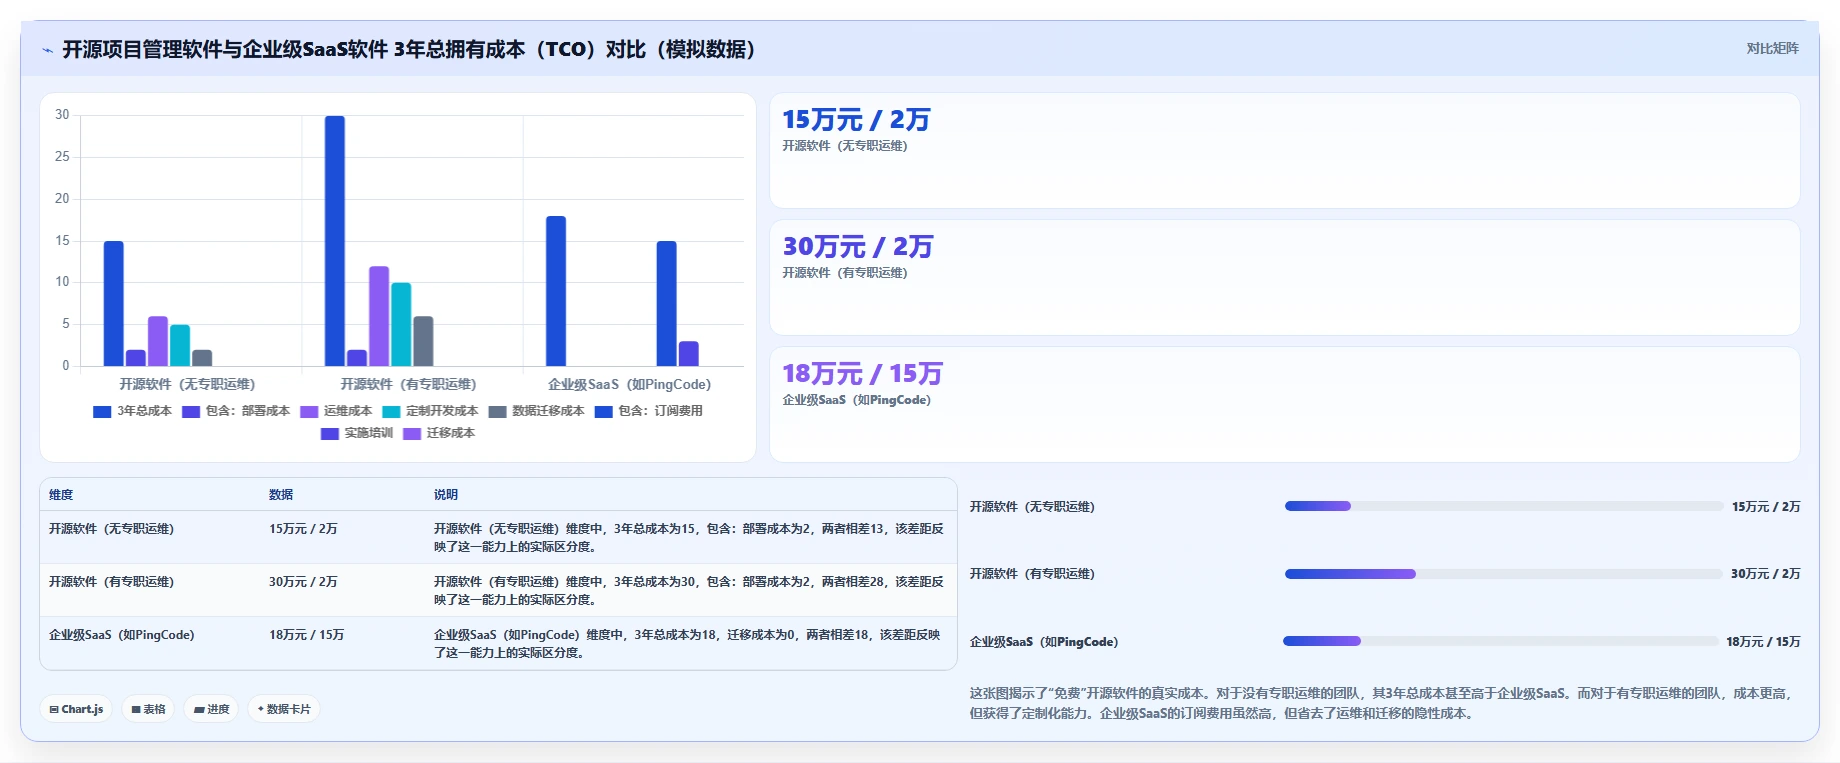
Task: Toggle the 包含：订阅费用 legend entry
Action: click(x=648, y=411)
